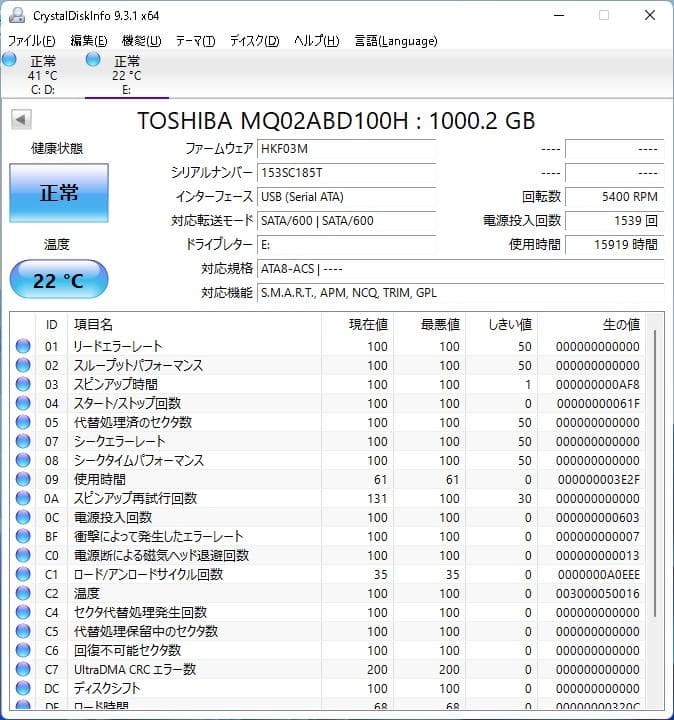
Task: Open the ヘルプ(H) menu
Action: point(316,41)
